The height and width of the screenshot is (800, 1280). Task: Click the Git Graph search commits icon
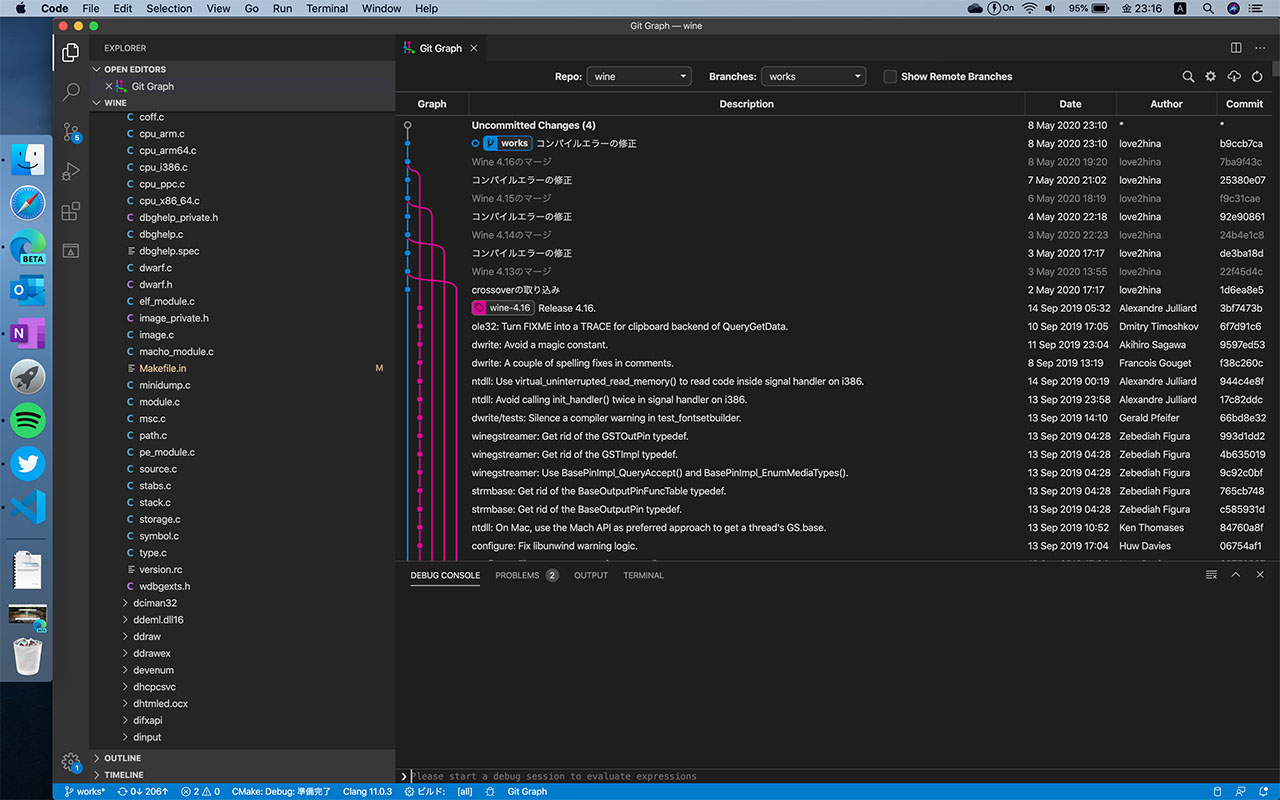click(1188, 76)
